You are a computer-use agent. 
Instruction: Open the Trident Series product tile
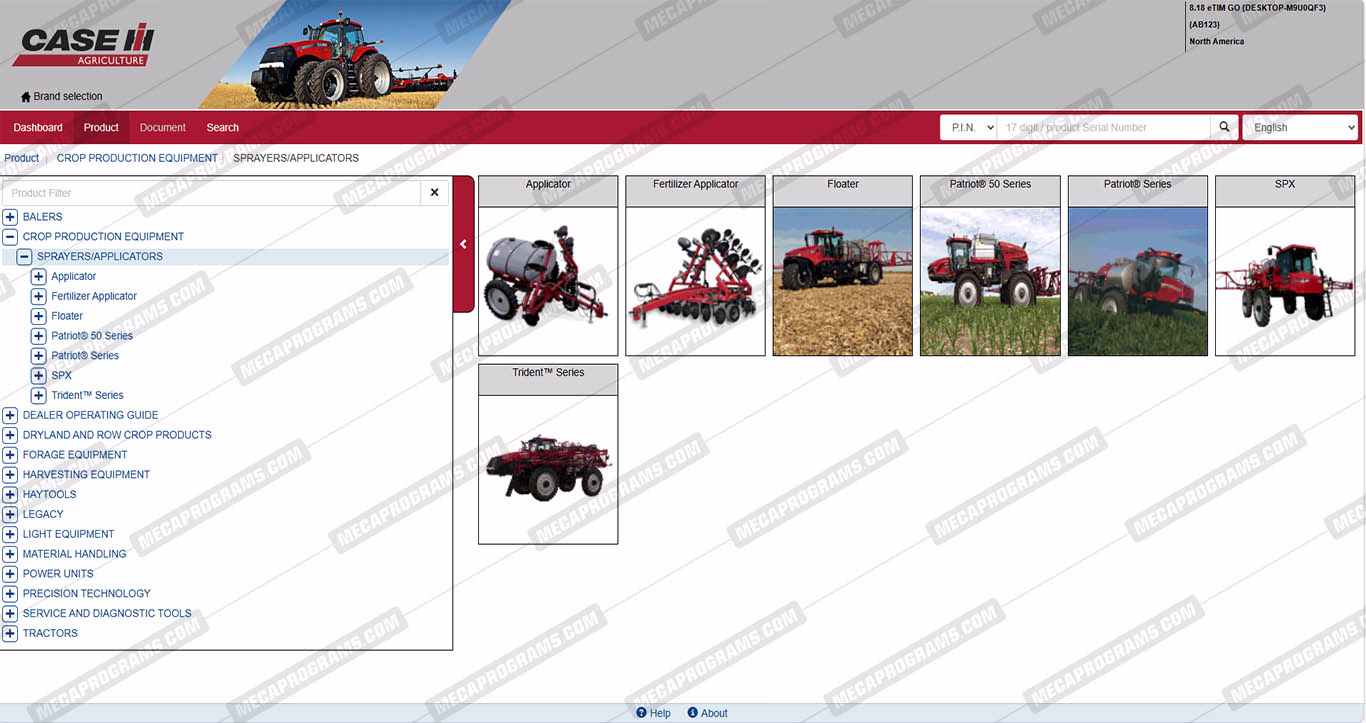[548, 468]
